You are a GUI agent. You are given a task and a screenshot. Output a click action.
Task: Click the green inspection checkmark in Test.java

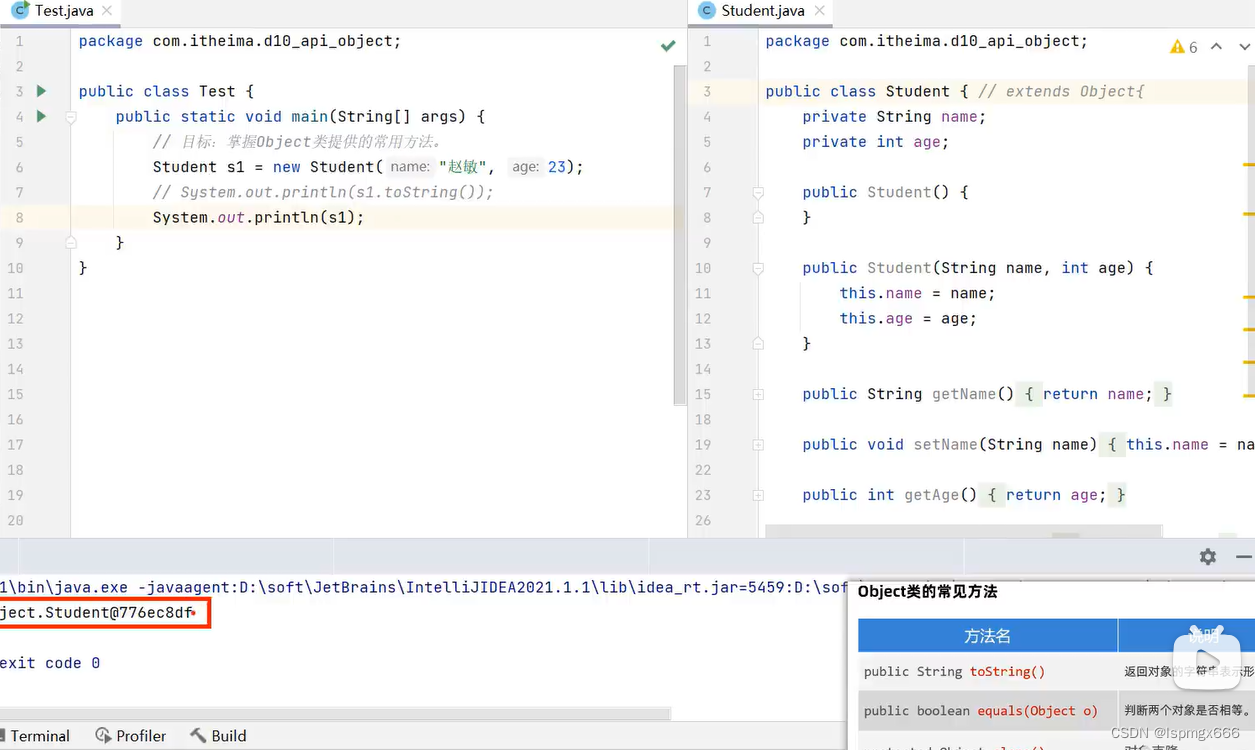point(668,45)
